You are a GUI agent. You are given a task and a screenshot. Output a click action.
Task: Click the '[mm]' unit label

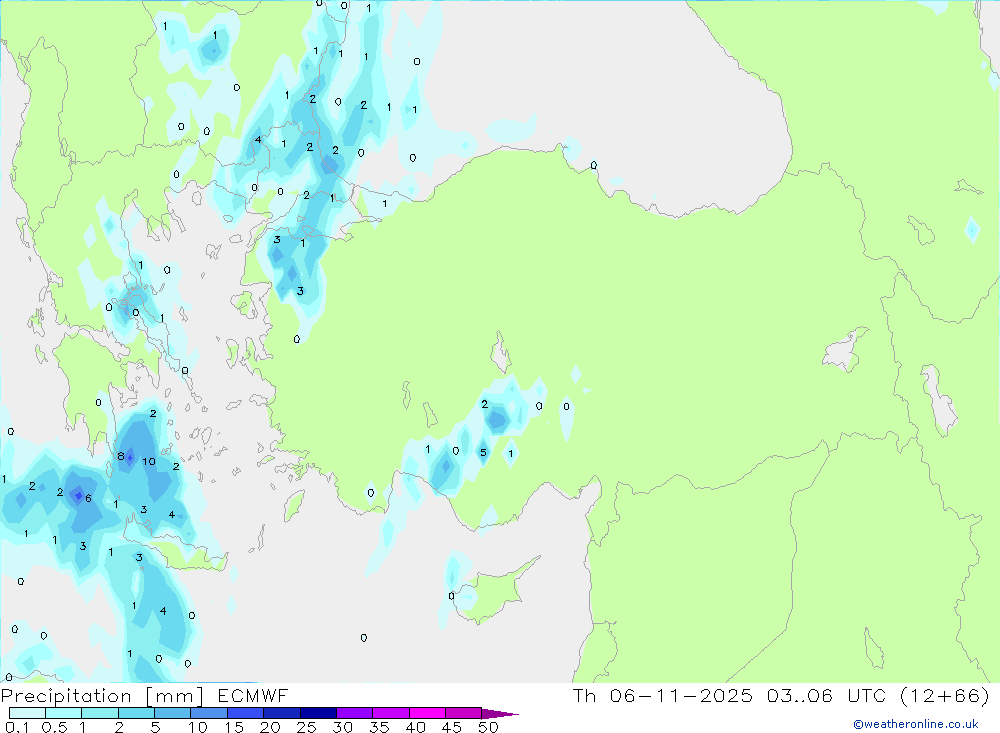coord(174,696)
